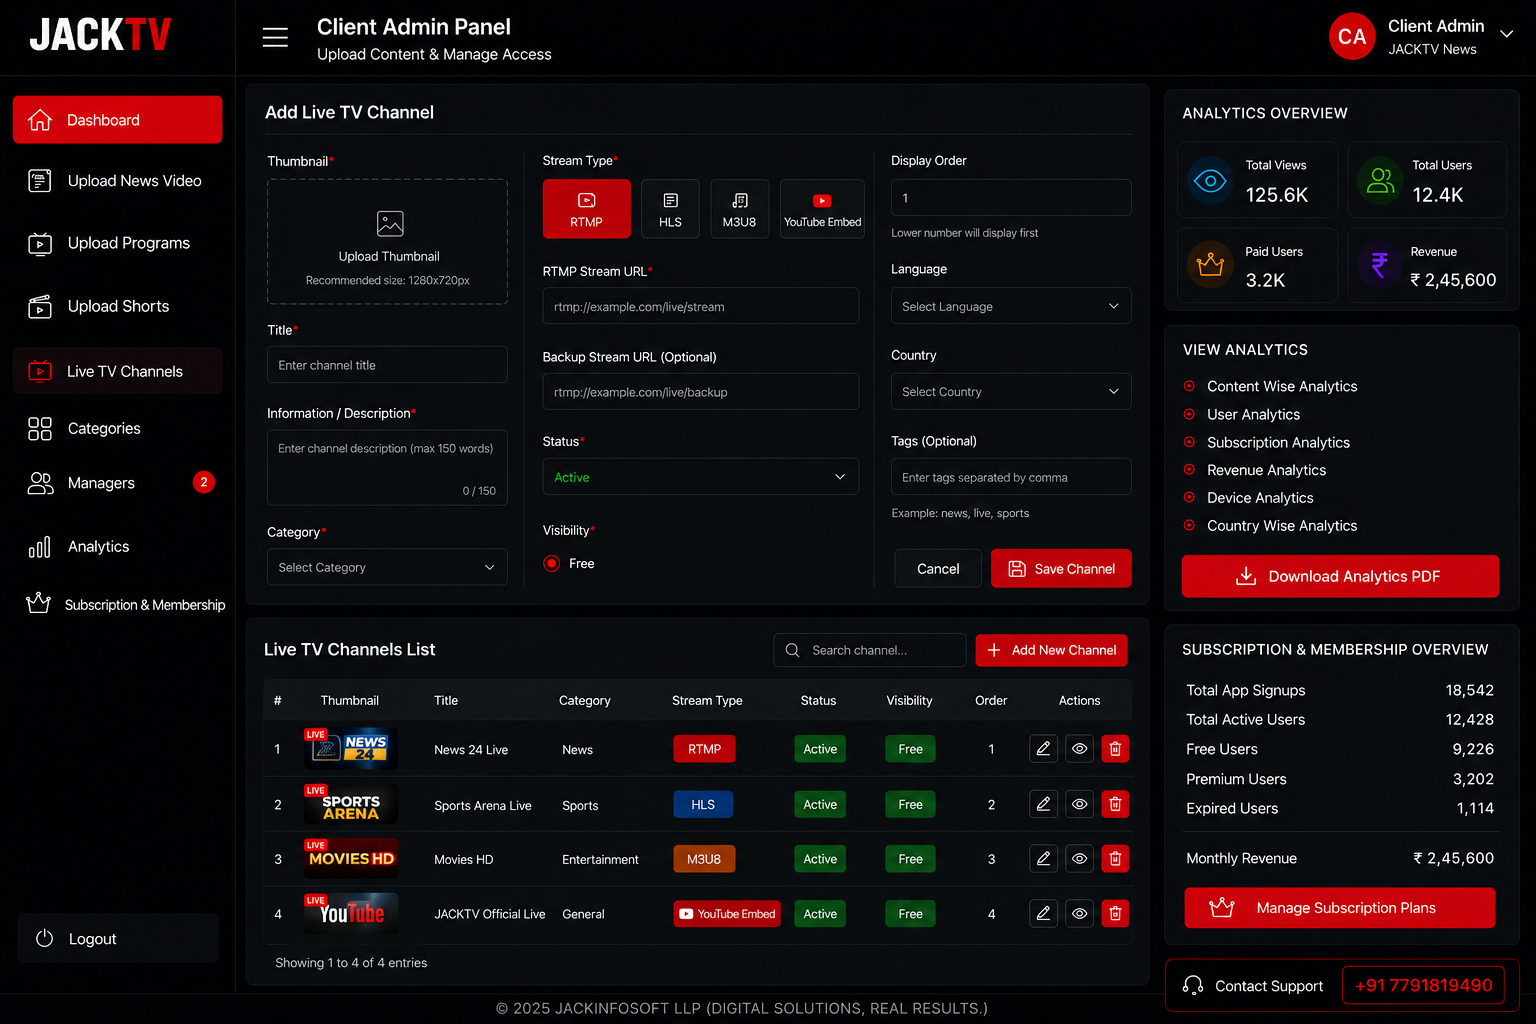
Task: Open Upload Programs page
Action: 117,243
